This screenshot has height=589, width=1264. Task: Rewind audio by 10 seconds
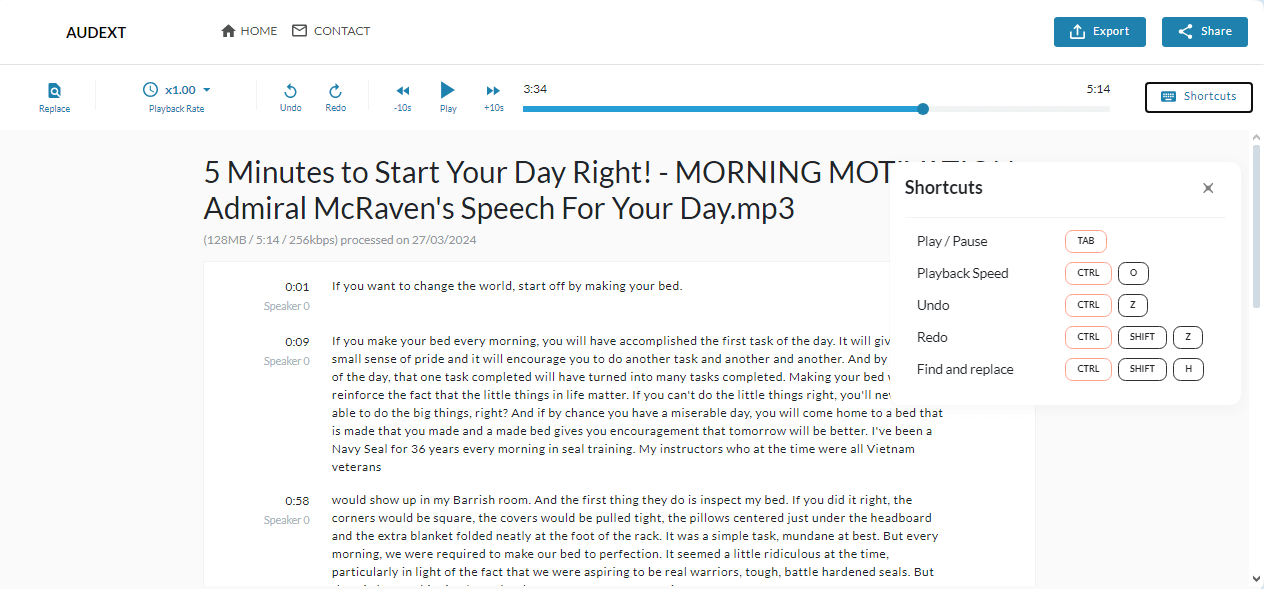click(x=402, y=91)
